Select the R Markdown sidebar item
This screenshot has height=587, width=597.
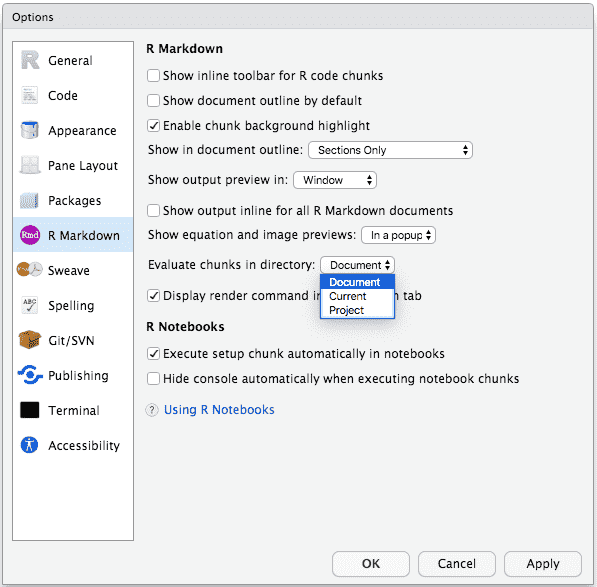coord(73,235)
